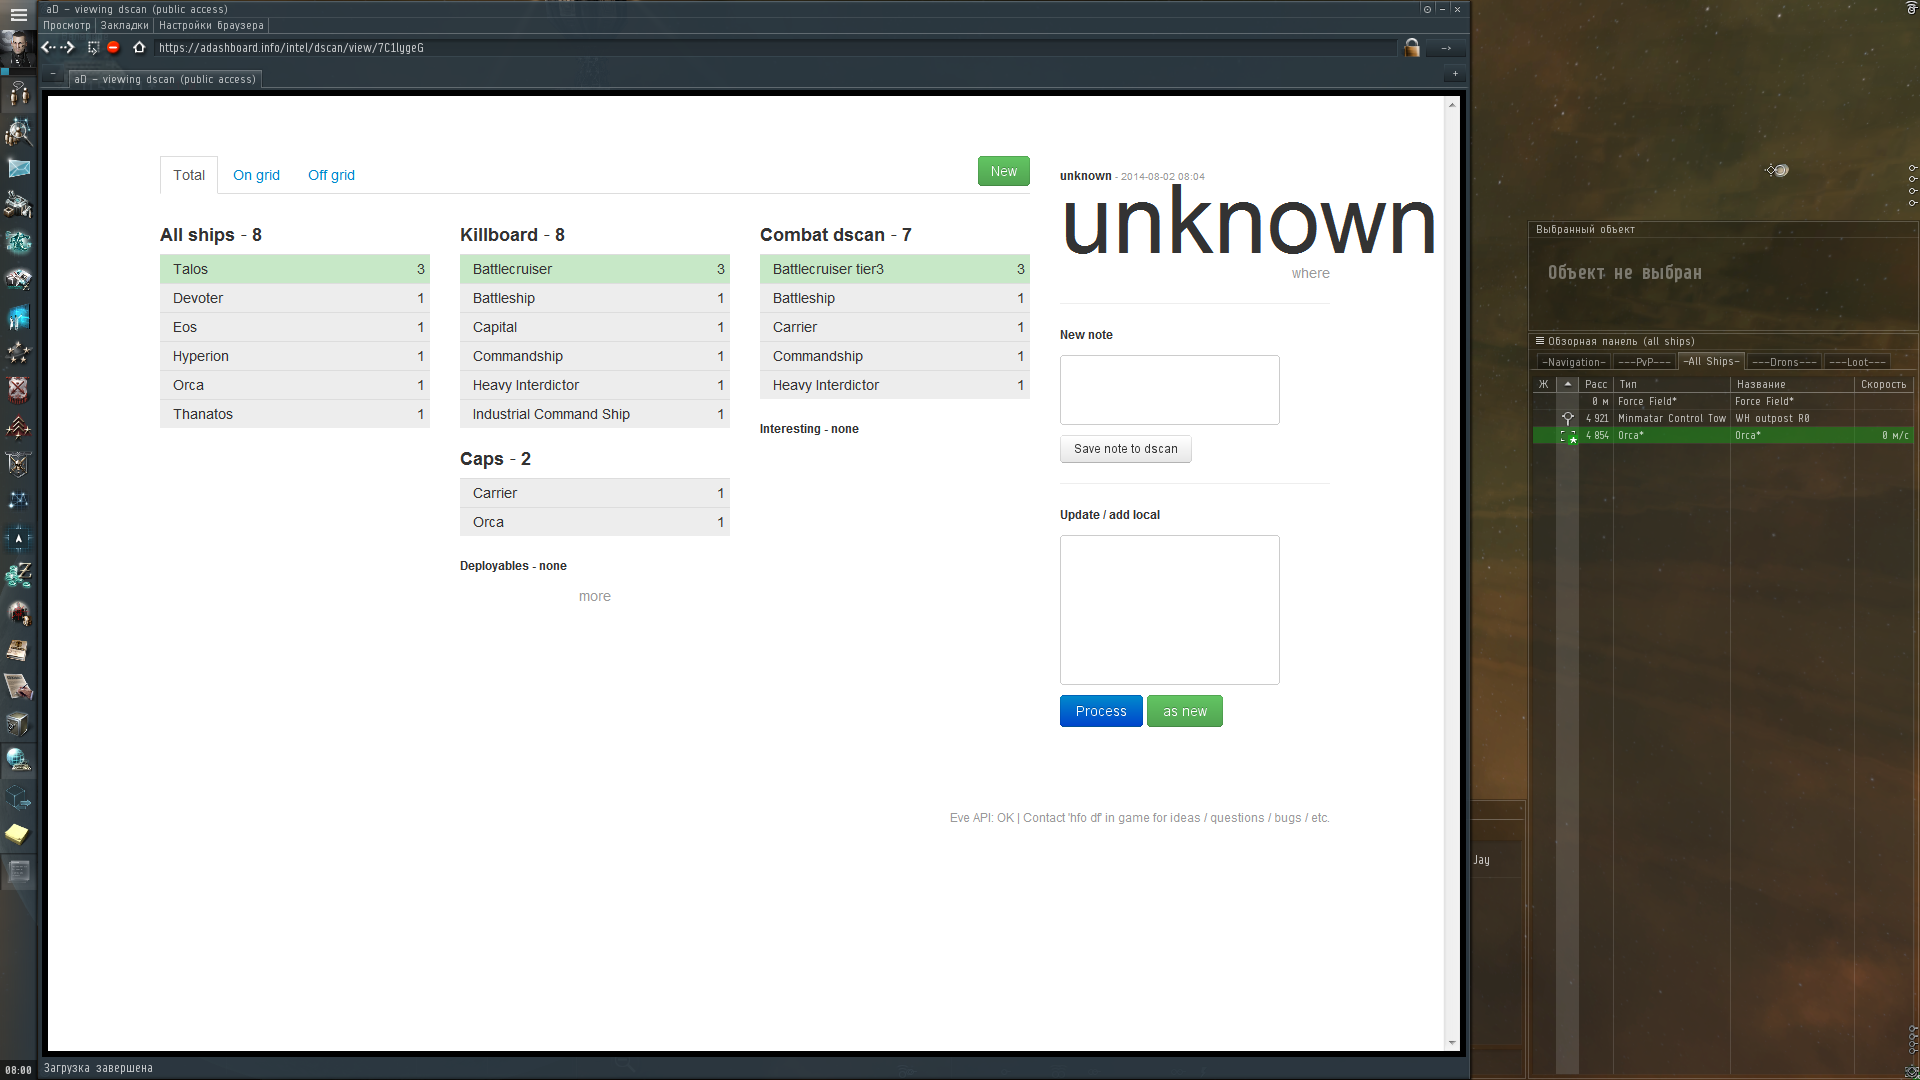
Task: Click the where link under unknown
Action: (x=1310, y=273)
